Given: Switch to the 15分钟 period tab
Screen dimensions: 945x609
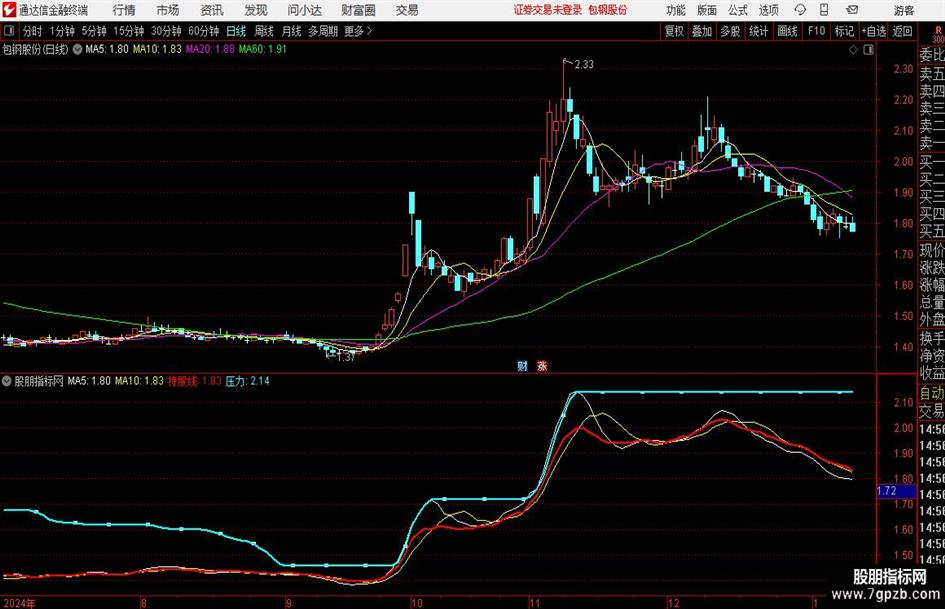Looking at the screenshot, I should (x=129, y=31).
